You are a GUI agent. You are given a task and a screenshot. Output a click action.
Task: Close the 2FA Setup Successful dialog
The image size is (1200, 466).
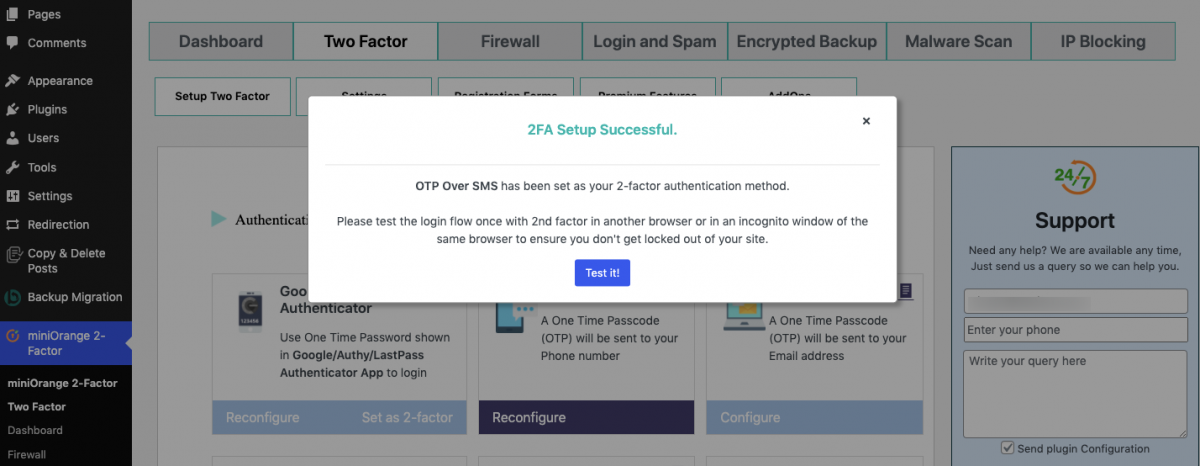pyautogui.click(x=866, y=121)
